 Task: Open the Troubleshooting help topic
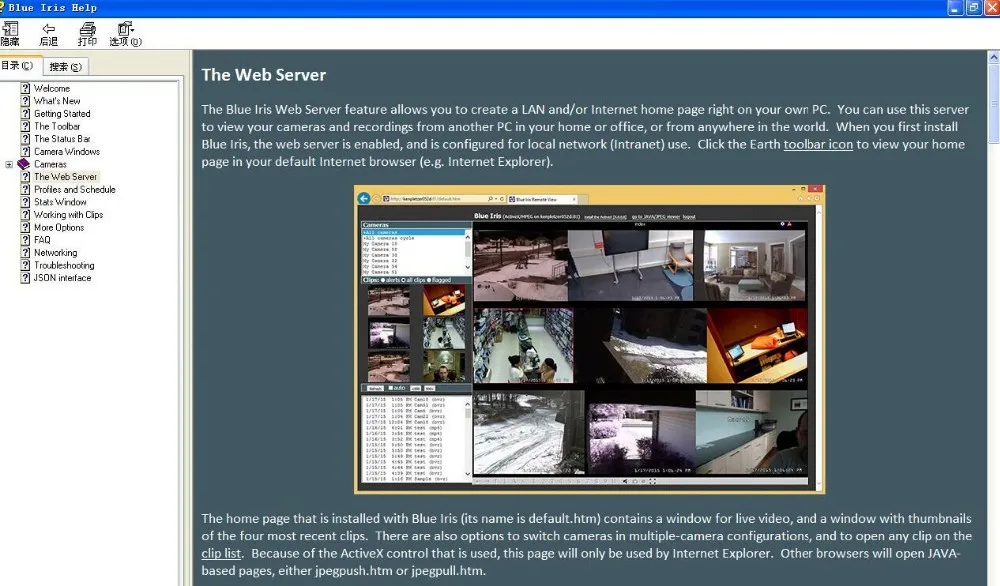(x=64, y=265)
